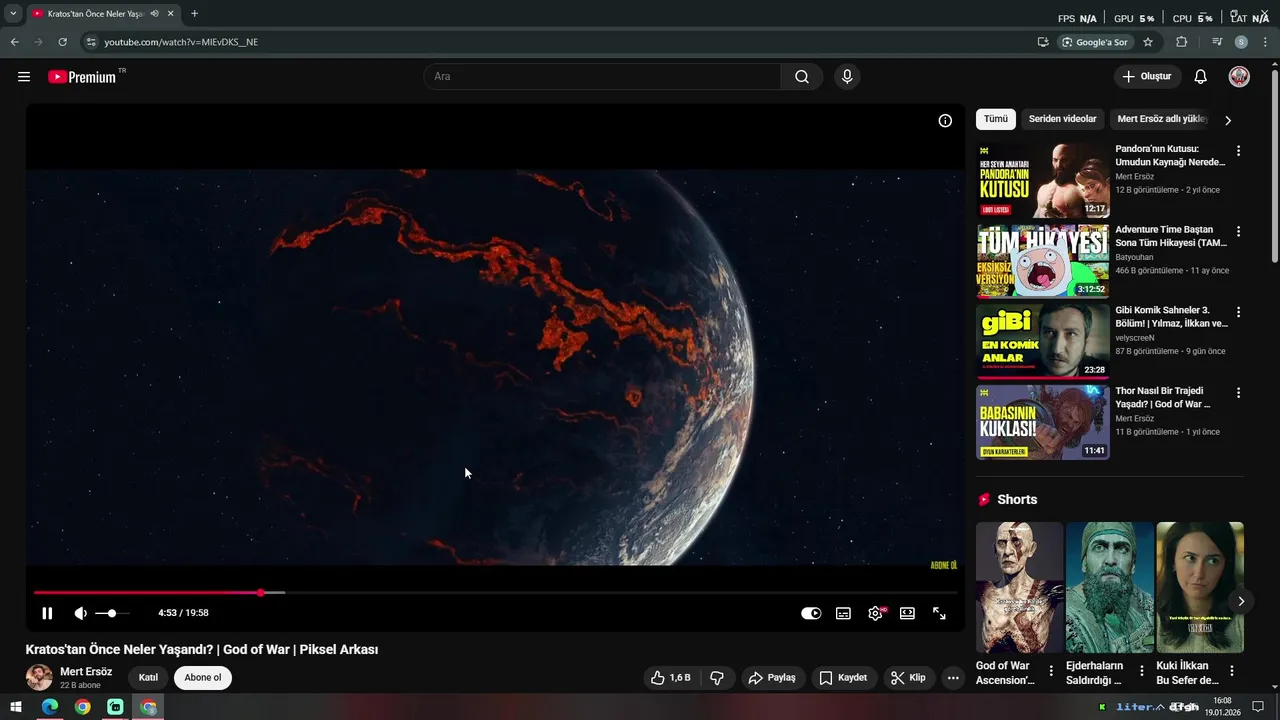The height and width of the screenshot is (720, 1280).
Task: Select the Mert Ersöz adlı yükleyen chip
Action: [1160, 119]
